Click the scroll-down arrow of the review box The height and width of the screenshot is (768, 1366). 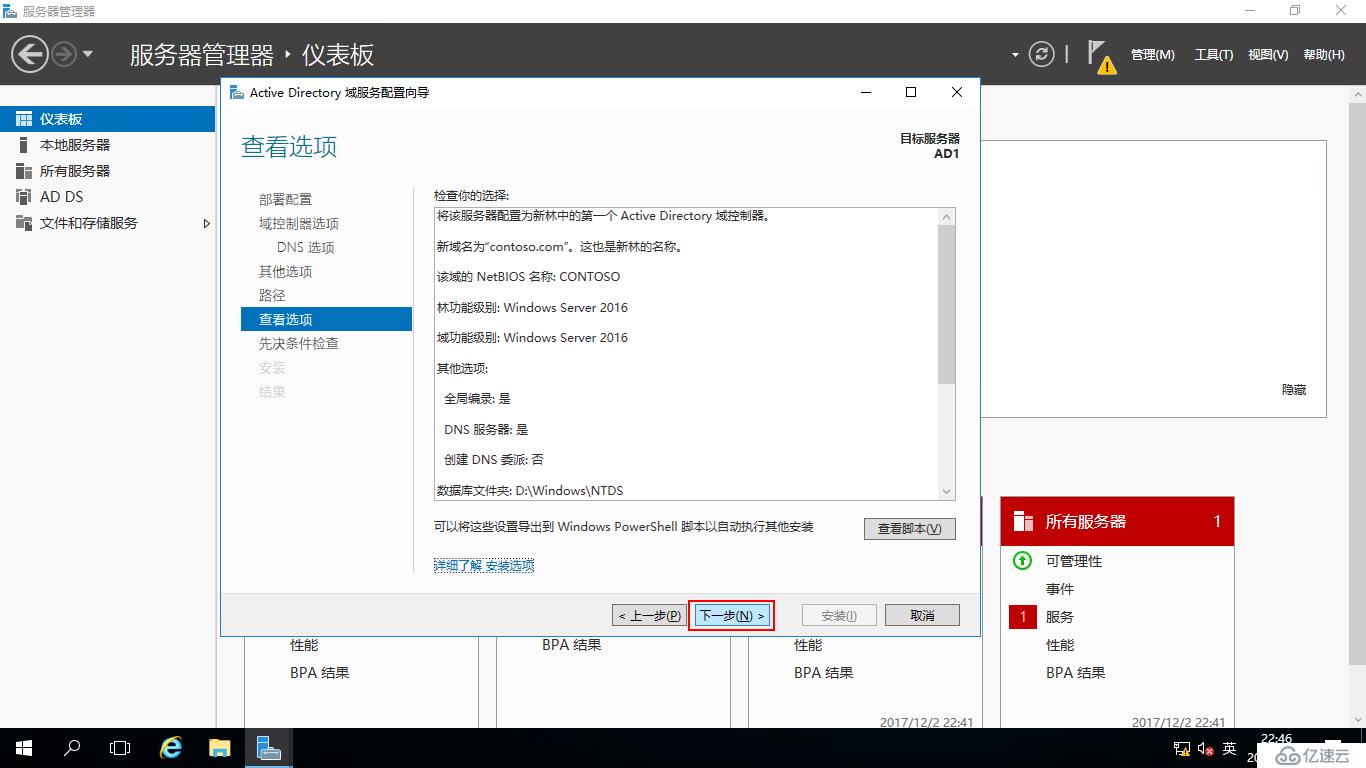pyautogui.click(x=947, y=492)
